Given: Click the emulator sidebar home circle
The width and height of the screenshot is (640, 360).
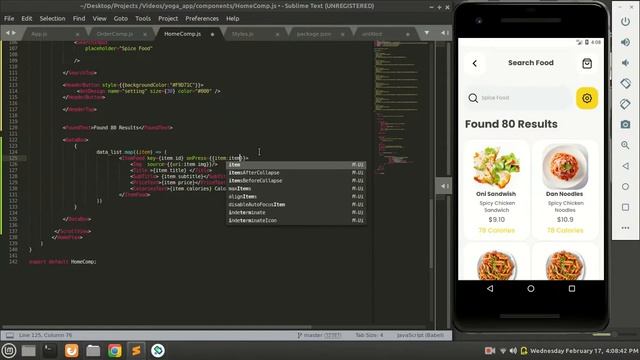Looking at the screenshot, I should point(625,187).
